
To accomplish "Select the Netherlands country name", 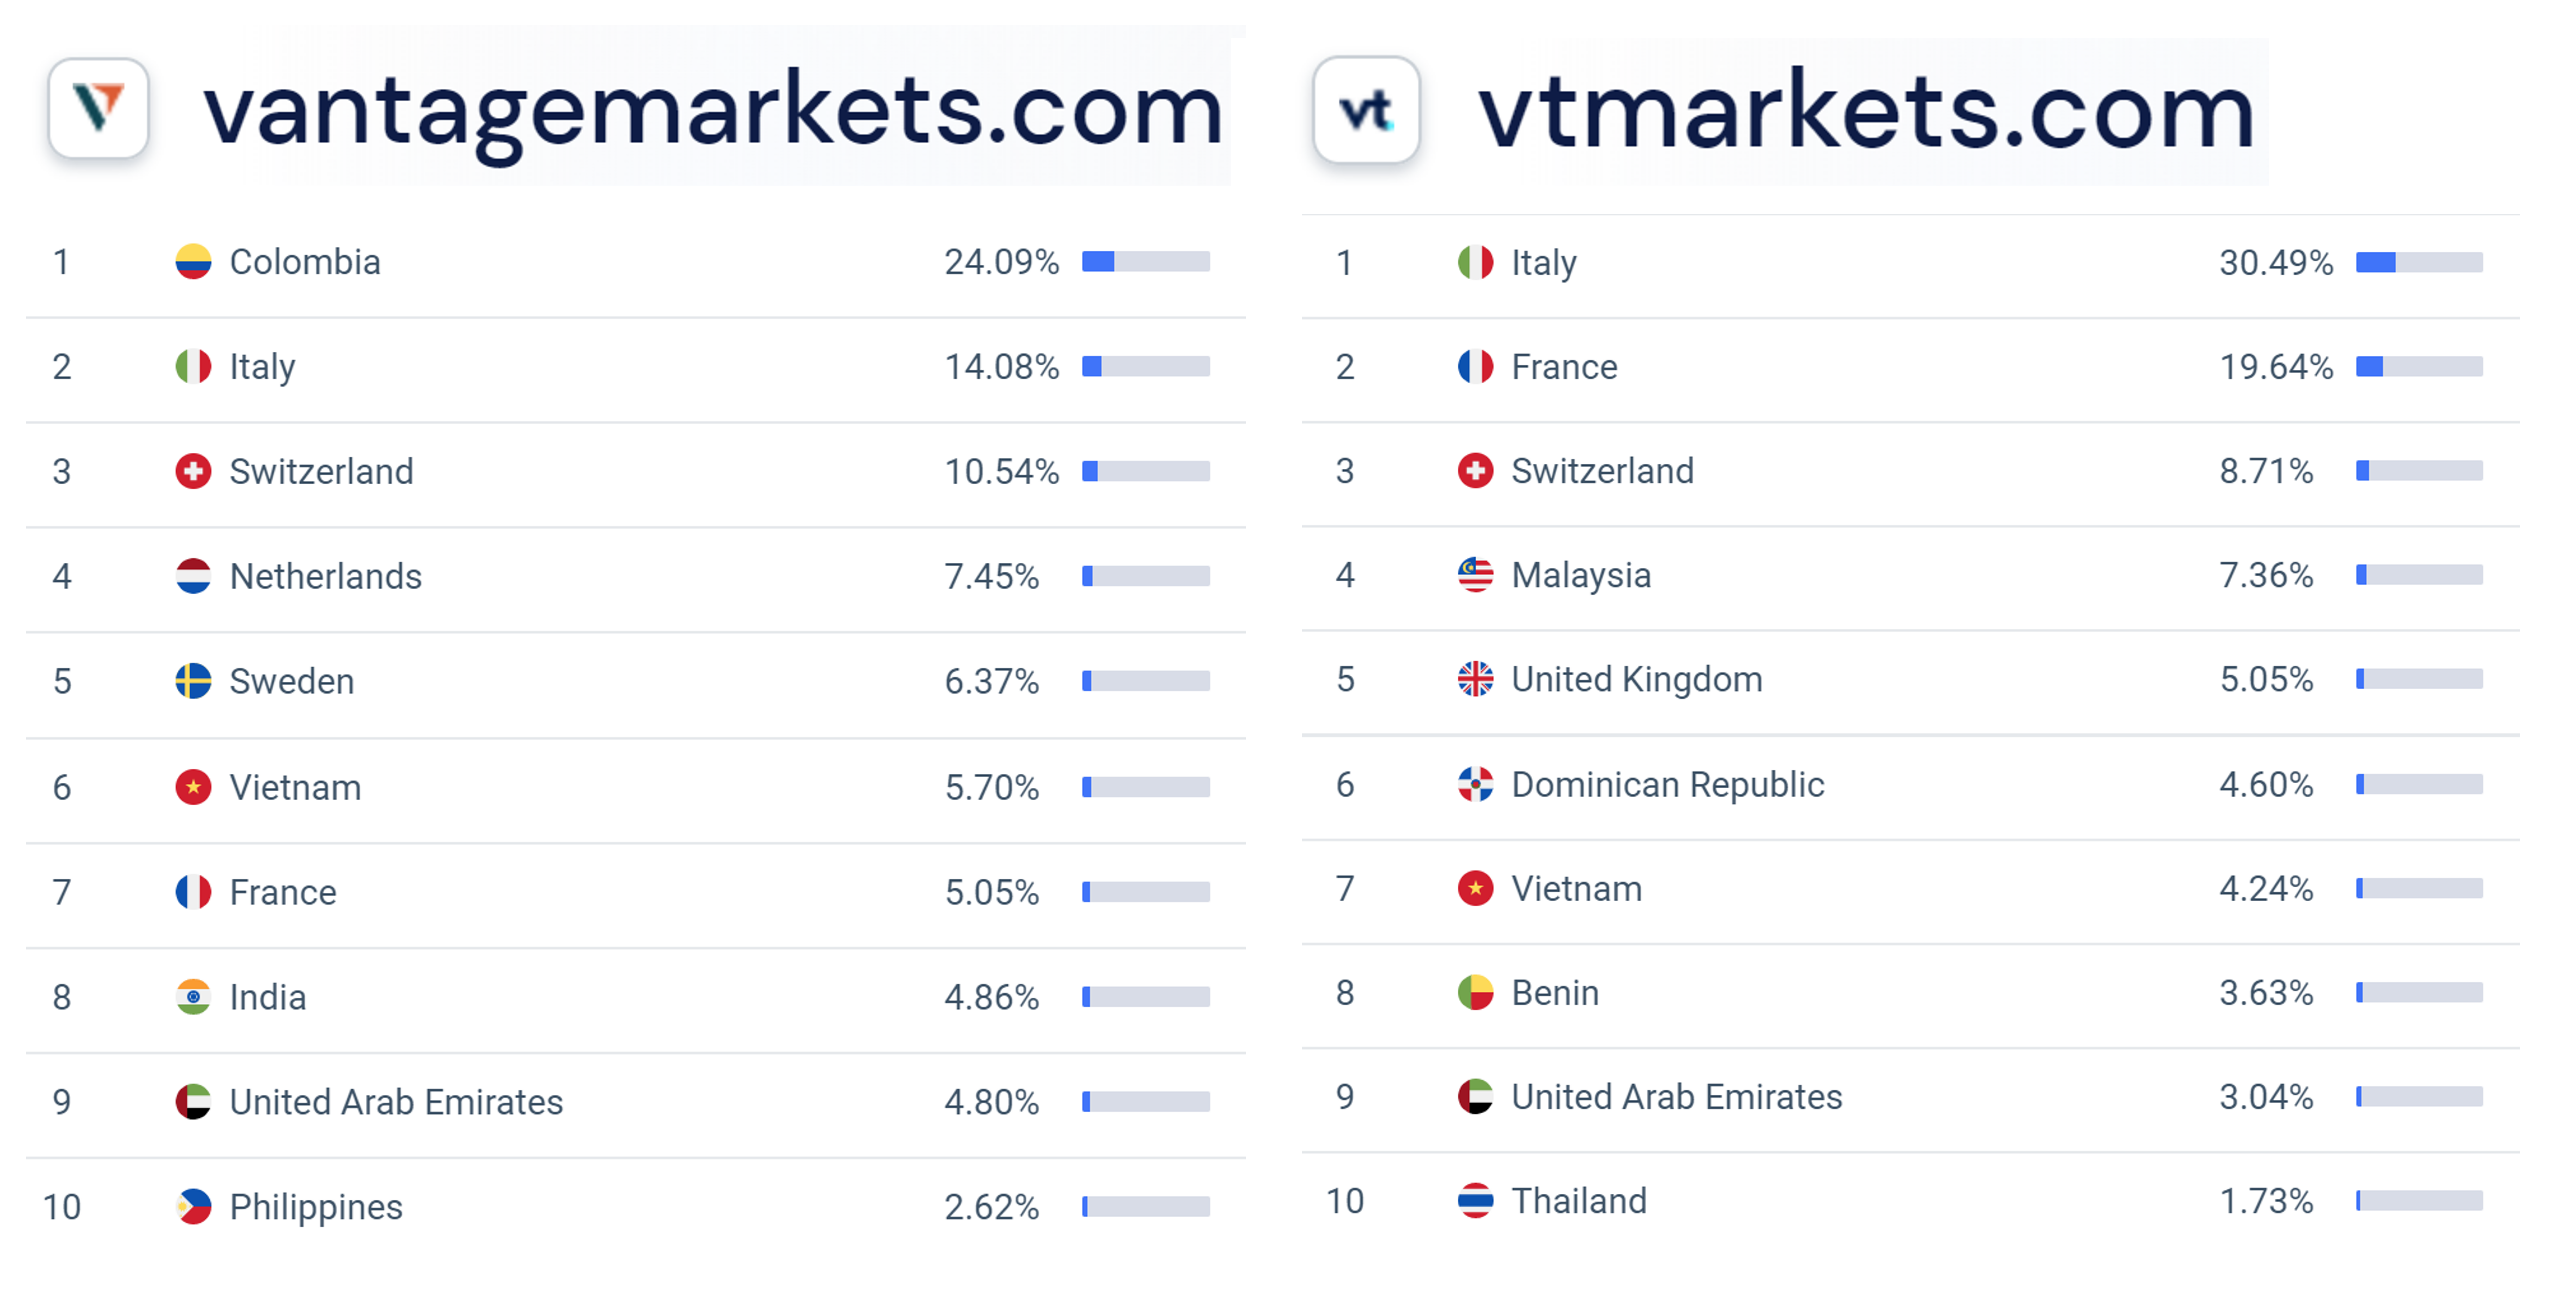I will [326, 576].
